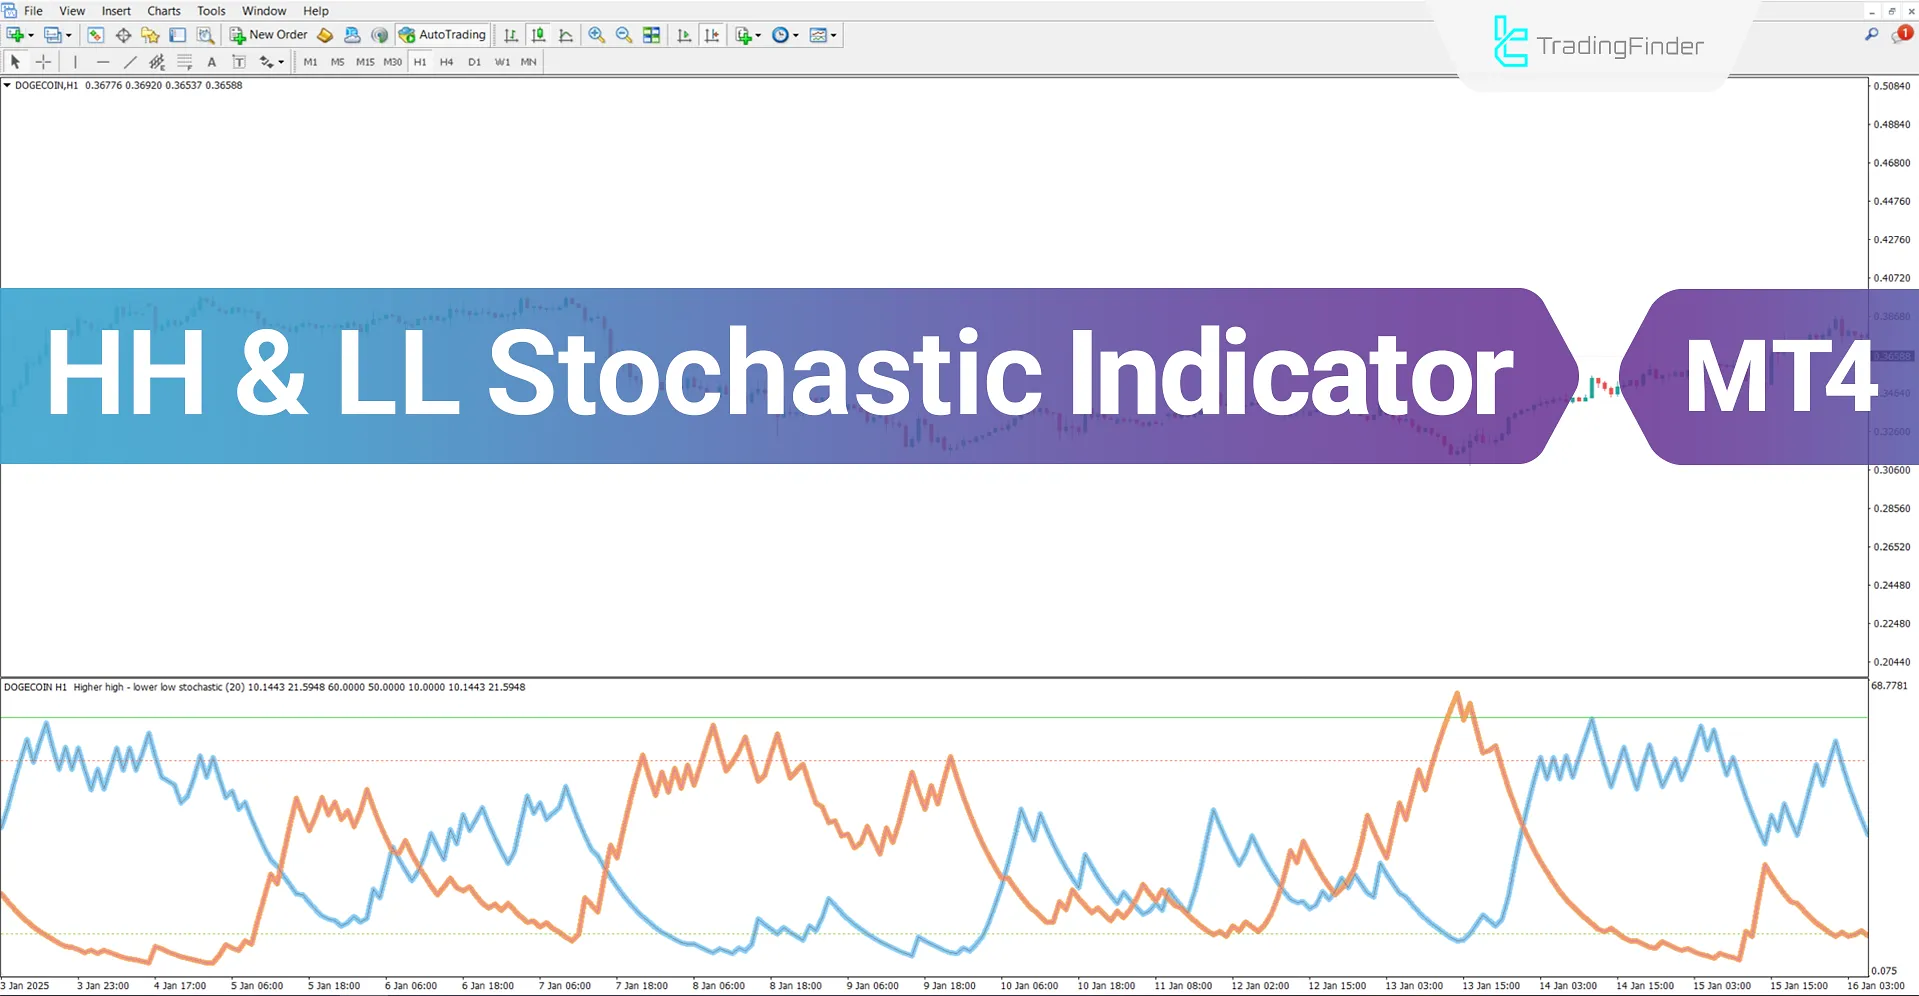Click the MQL5 community cloud icon

tap(352, 35)
